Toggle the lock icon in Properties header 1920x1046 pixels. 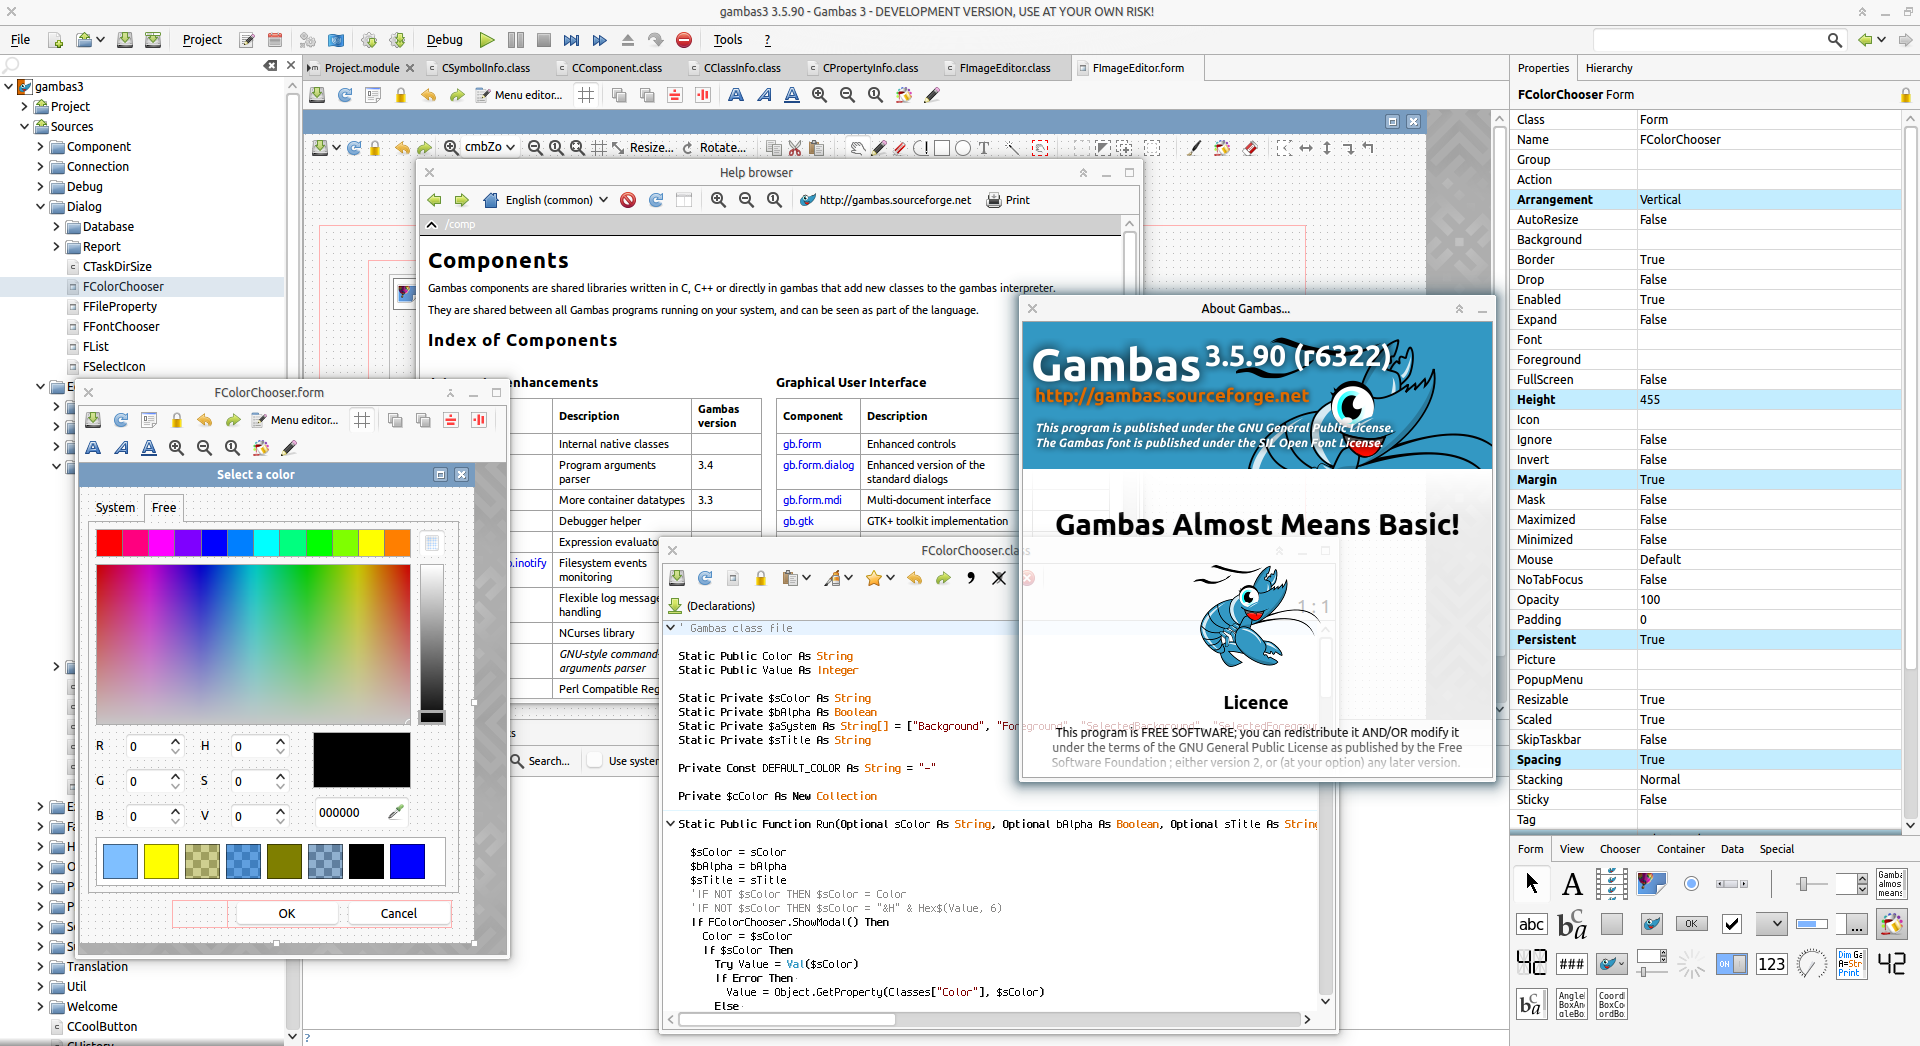(x=1905, y=95)
